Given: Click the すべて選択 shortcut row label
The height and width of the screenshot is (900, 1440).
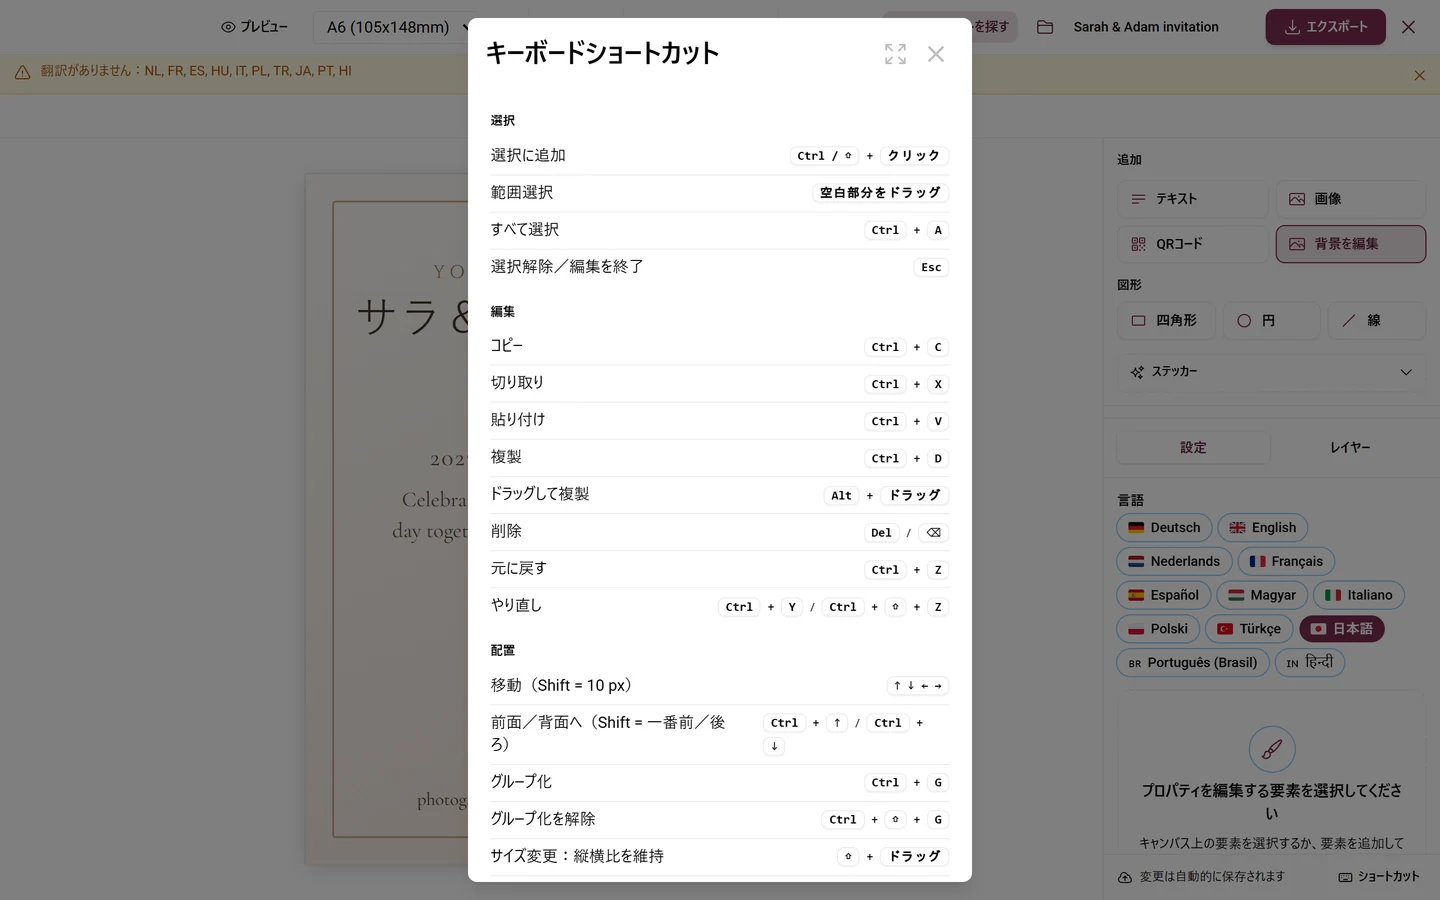Looking at the screenshot, I should [525, 230].
